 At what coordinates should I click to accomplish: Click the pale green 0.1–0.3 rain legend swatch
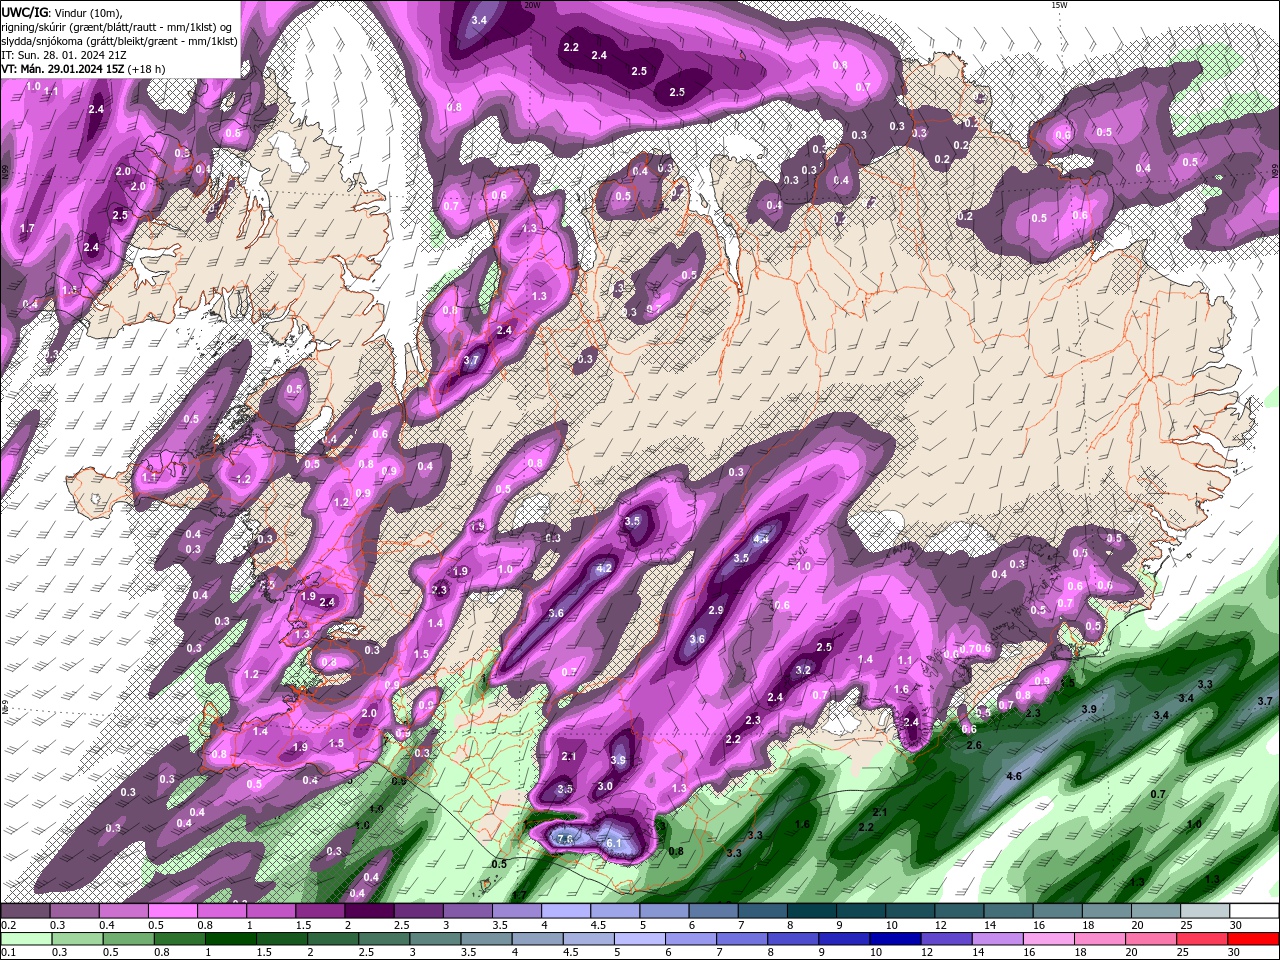click(26, 939)
